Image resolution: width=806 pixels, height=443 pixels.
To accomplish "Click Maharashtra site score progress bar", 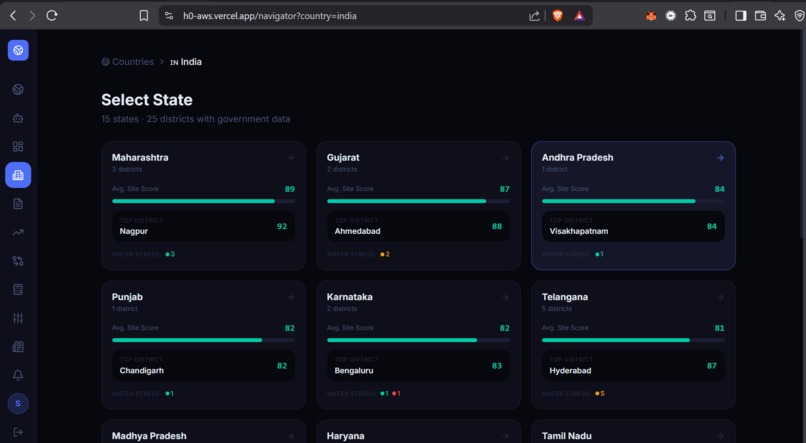I will click(x=204, y=201).
